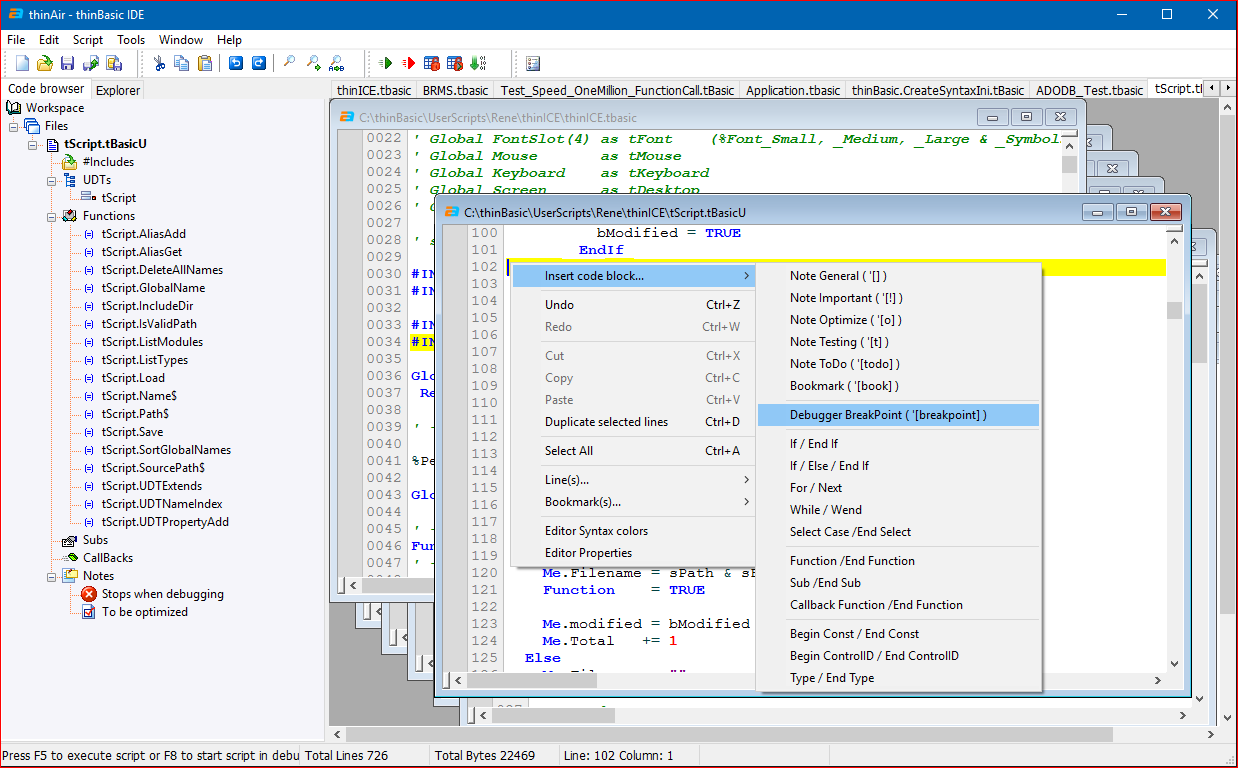Click the Cut scissors toolbar icon
Viewport: 1238px width, 768px height.
pyautogui.click(x=159, y=64)
